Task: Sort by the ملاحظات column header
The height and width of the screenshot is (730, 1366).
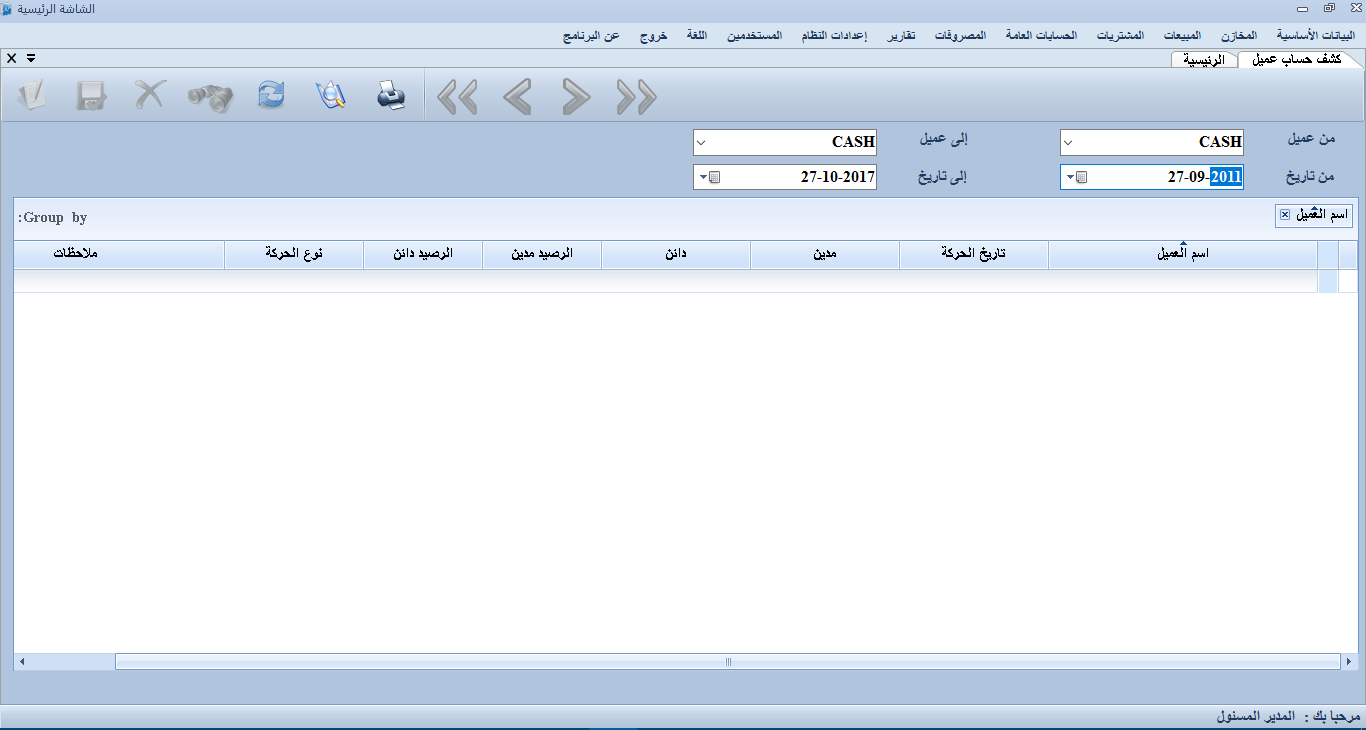Action: (x=119, y=255)
